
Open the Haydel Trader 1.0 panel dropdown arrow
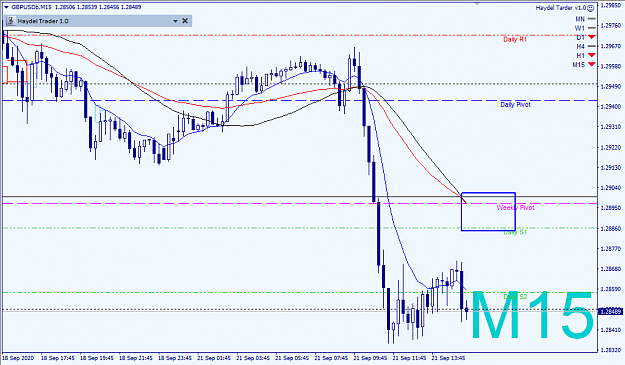pos(175,21)
